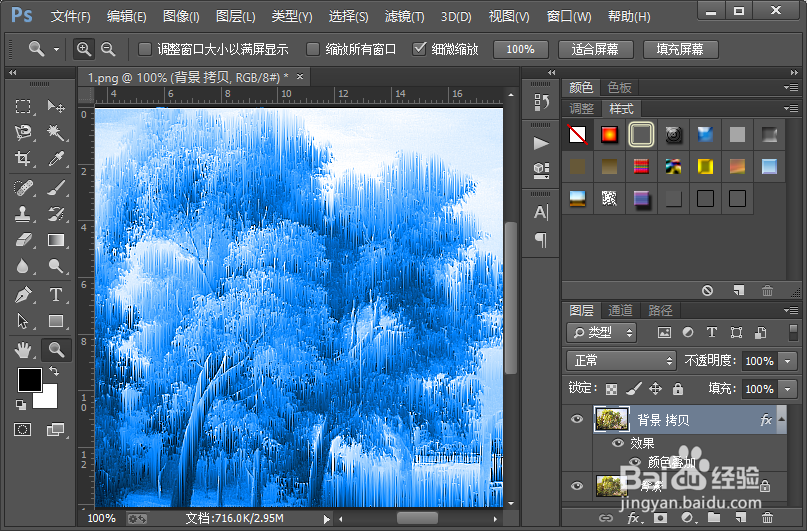
Task: Hide the 效果 effects entry
Action: [x=618, y=443]
